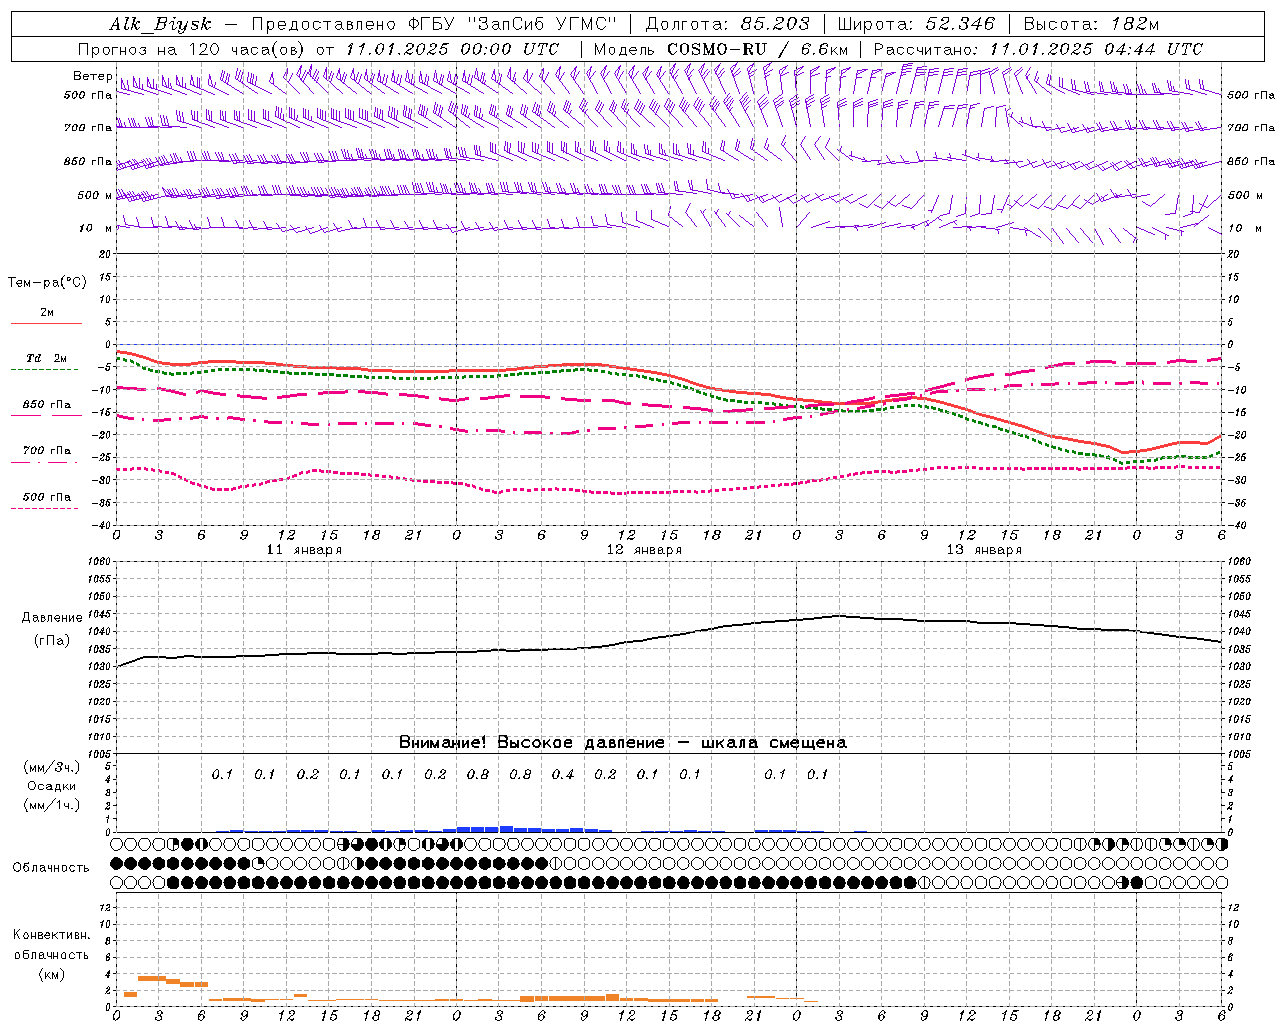Select the Тем-ра(°C) temperature label

tap(47, 283)
